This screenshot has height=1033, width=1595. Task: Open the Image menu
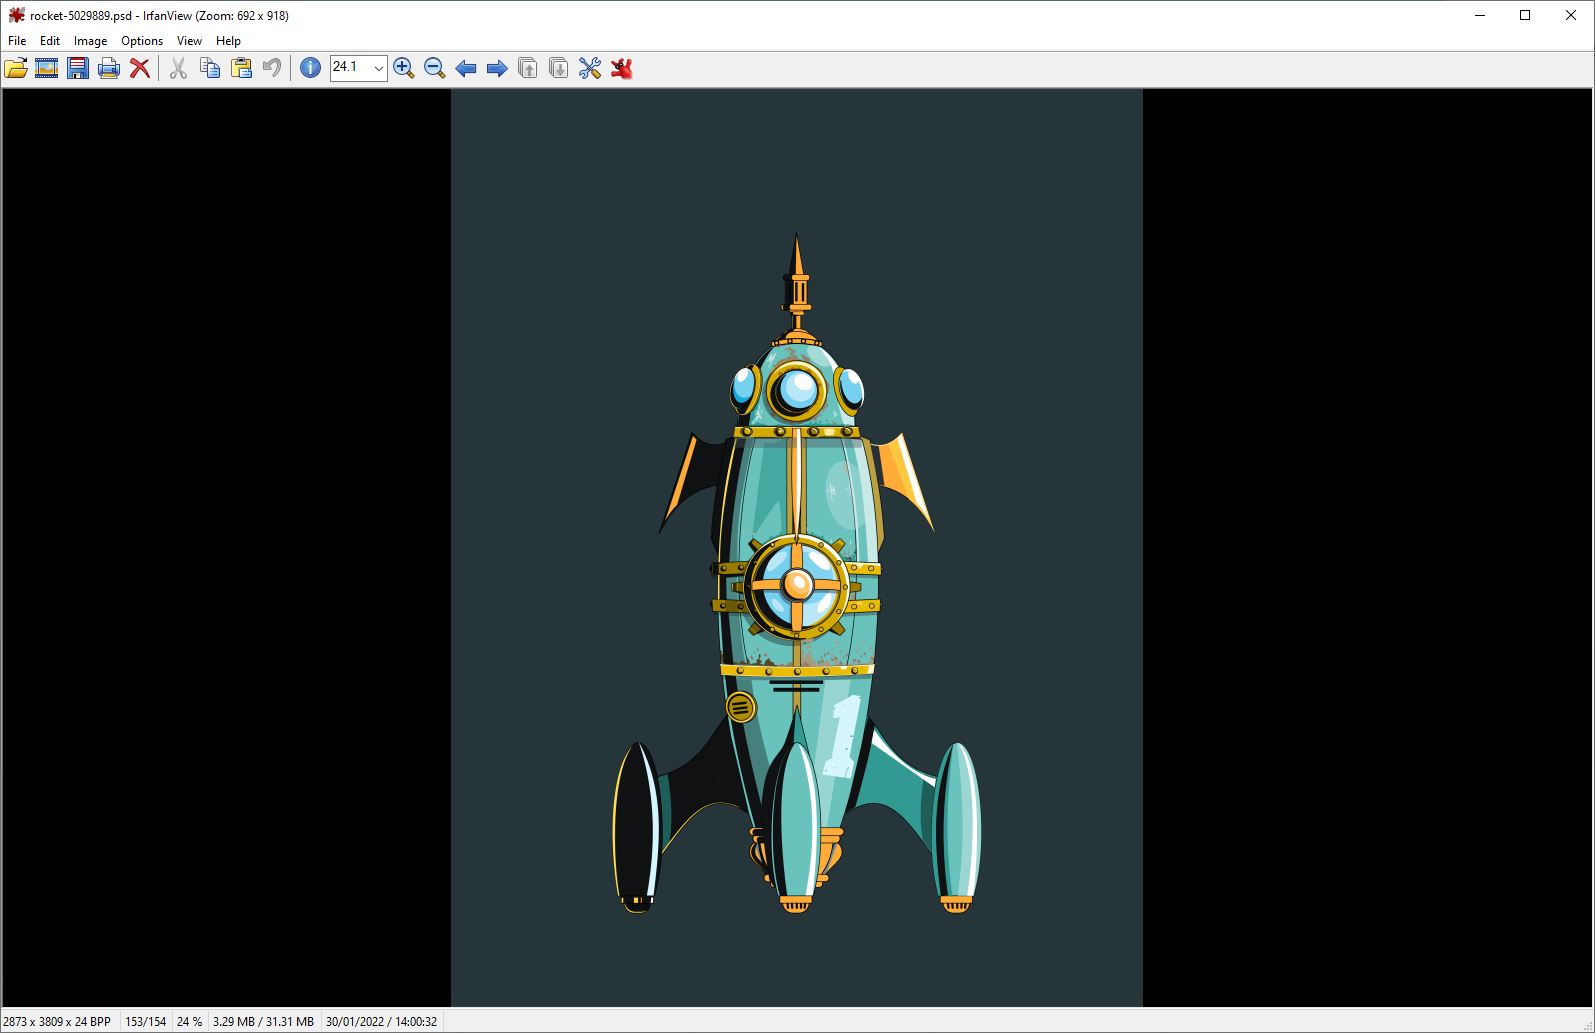click(x=90, y=41)
